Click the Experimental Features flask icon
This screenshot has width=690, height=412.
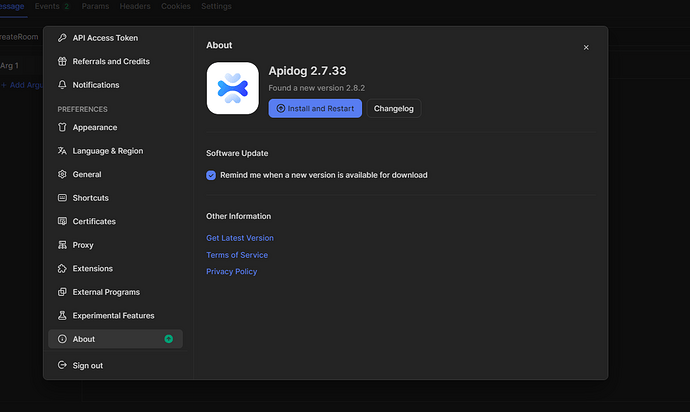point(62,316)
